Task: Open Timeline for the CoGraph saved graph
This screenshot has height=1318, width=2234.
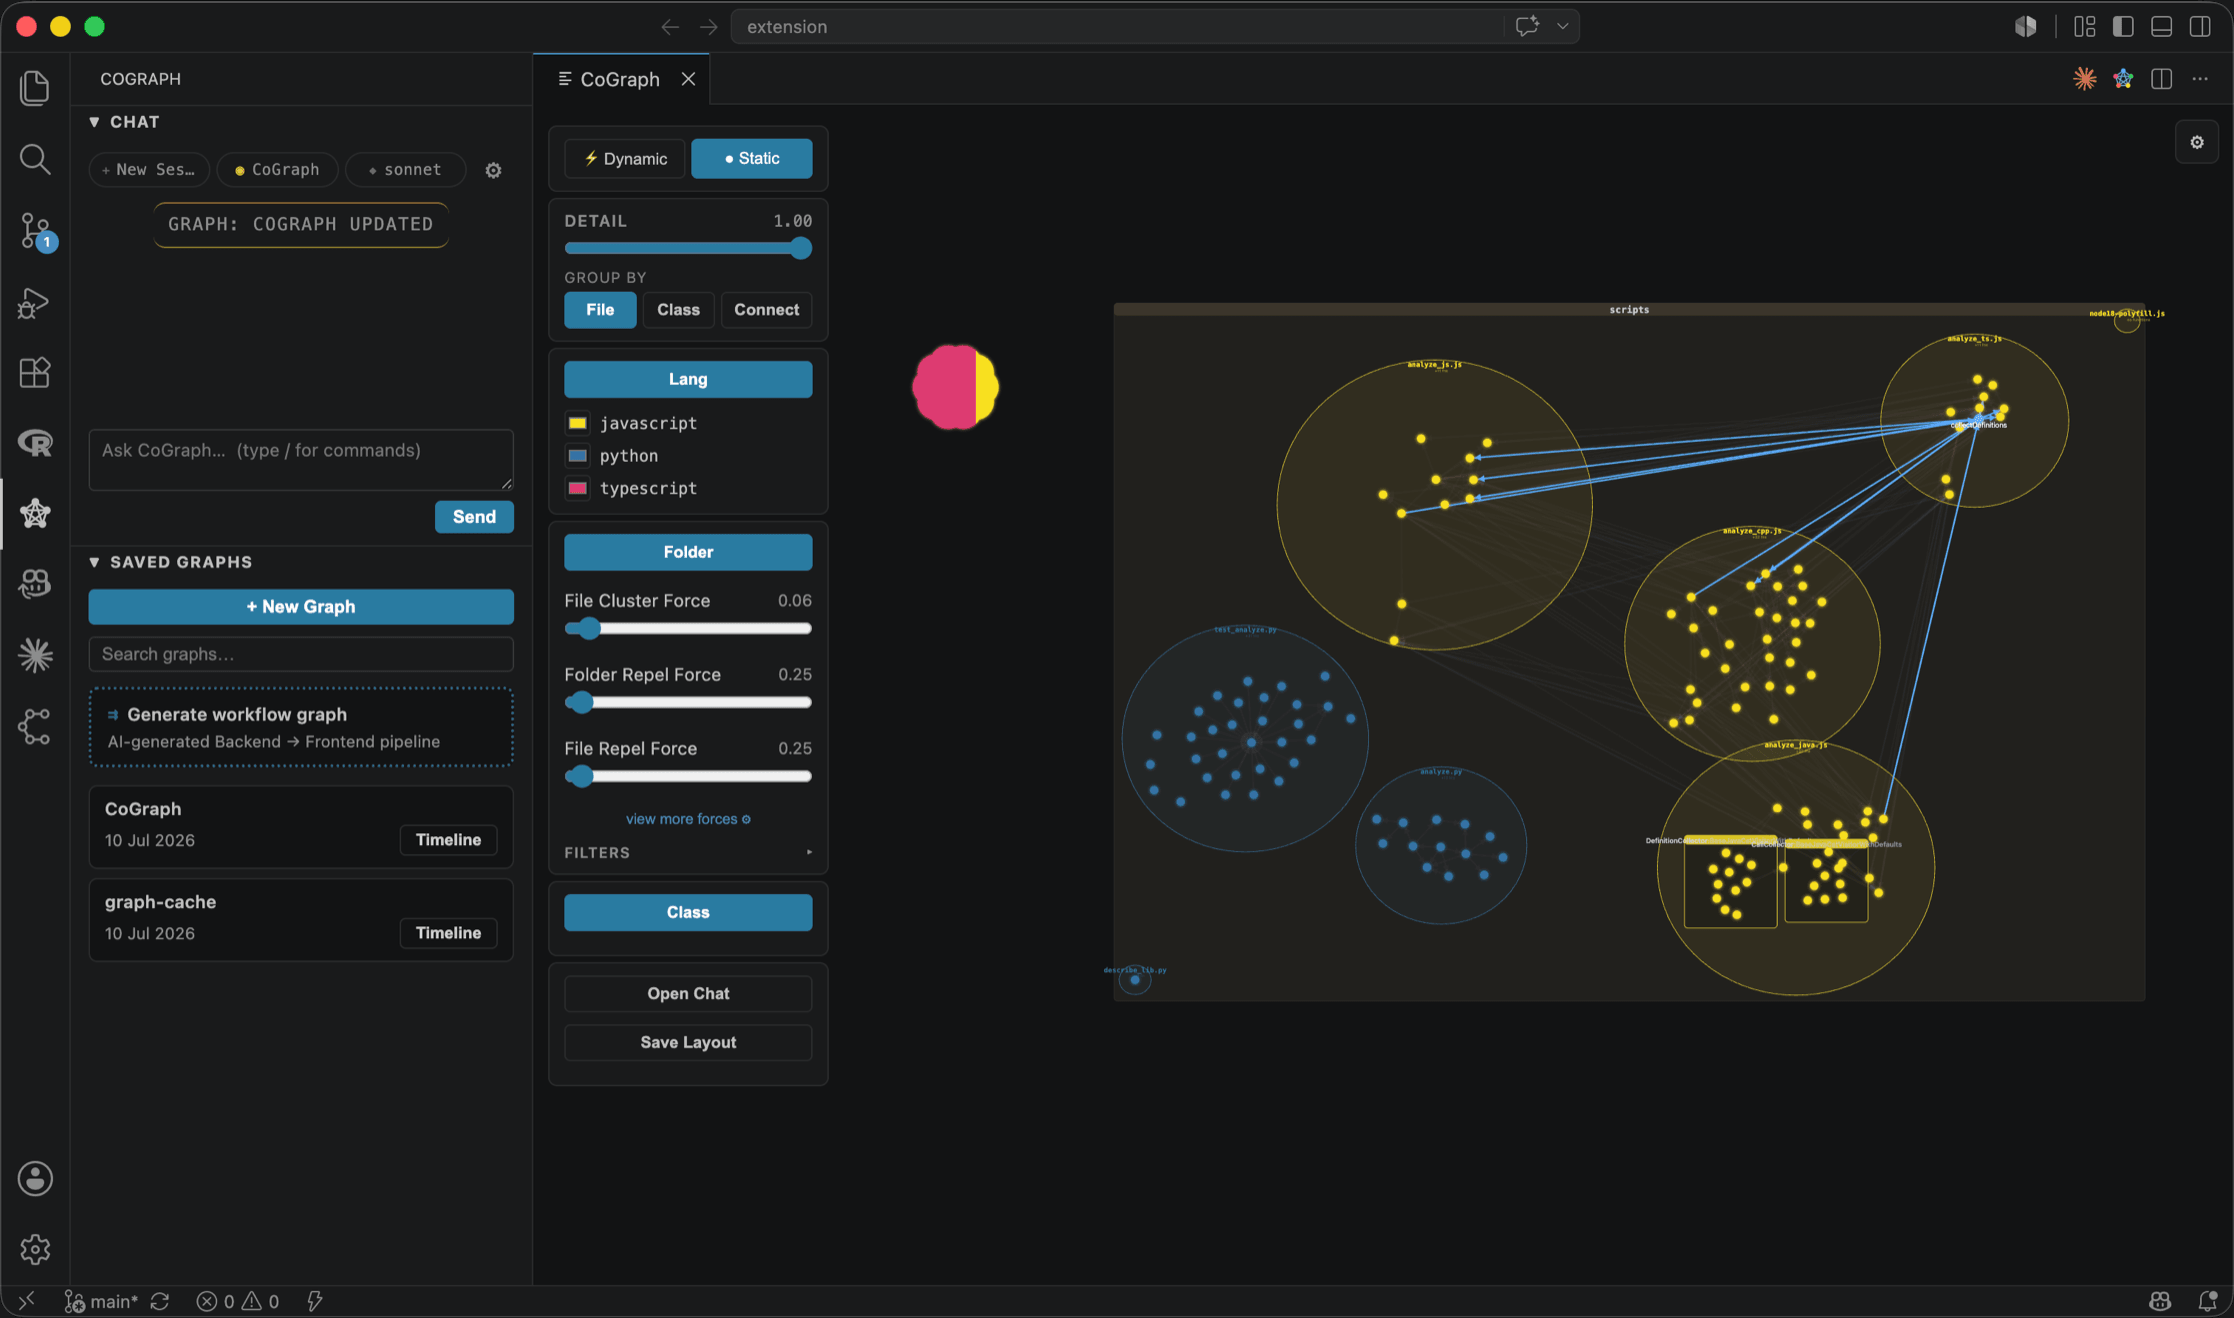Action: 448,840
